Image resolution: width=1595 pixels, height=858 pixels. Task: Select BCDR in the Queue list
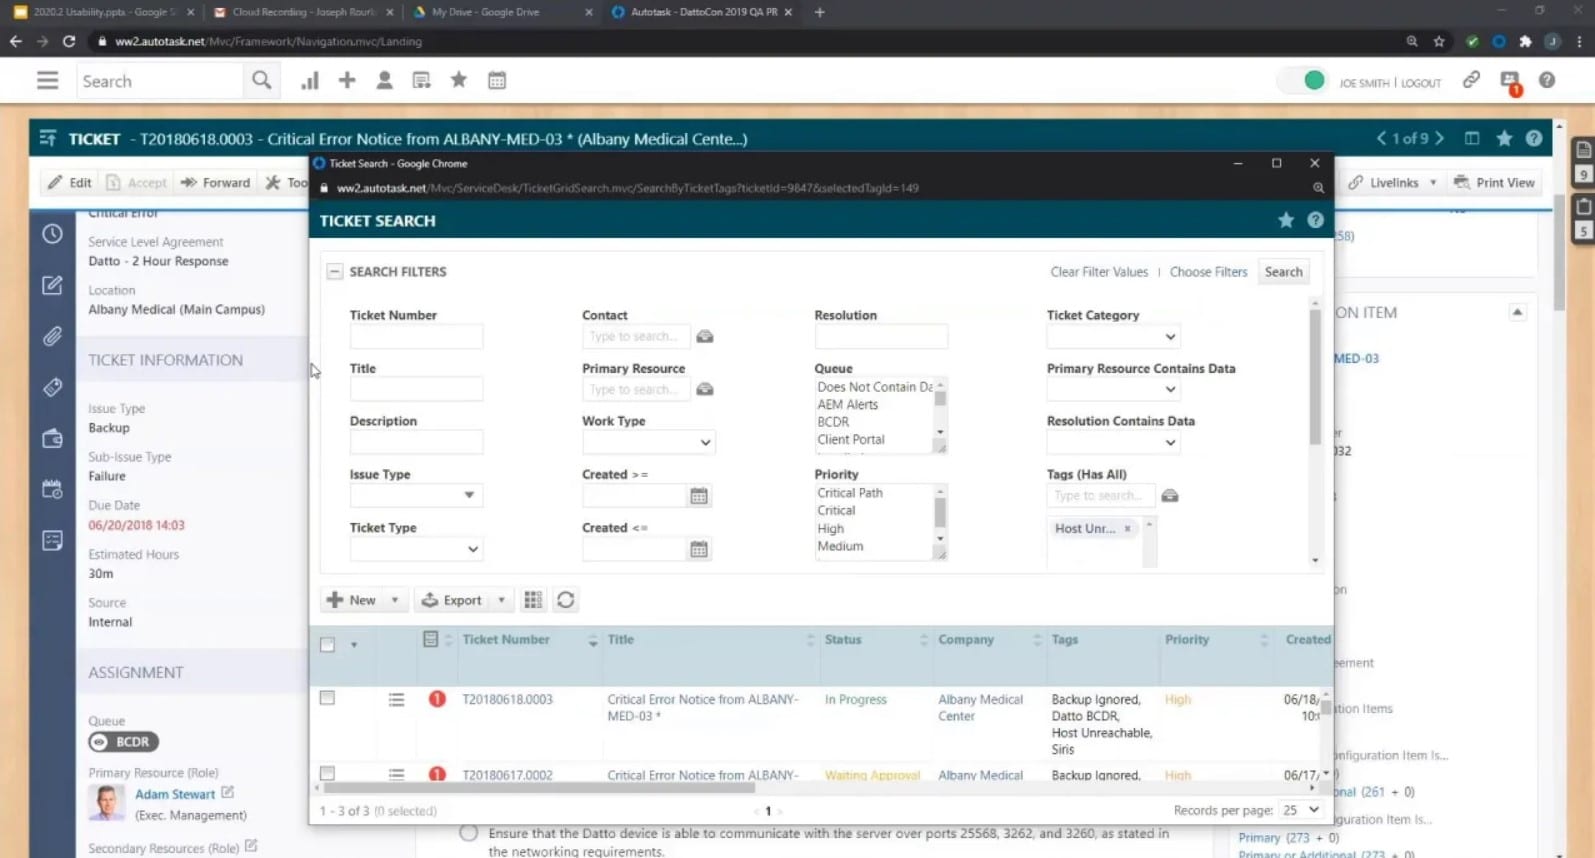[833, 422]
